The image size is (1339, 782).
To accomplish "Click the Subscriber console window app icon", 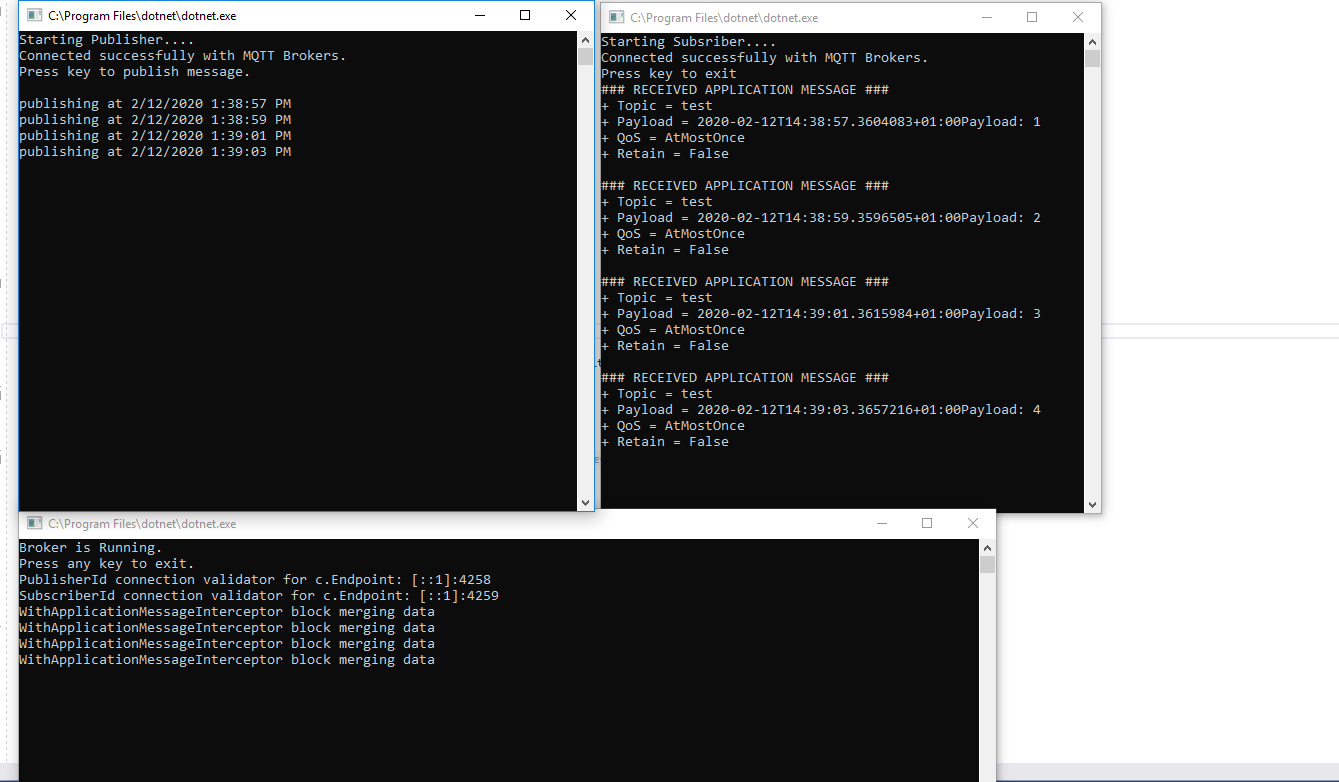I will (616, 18).
